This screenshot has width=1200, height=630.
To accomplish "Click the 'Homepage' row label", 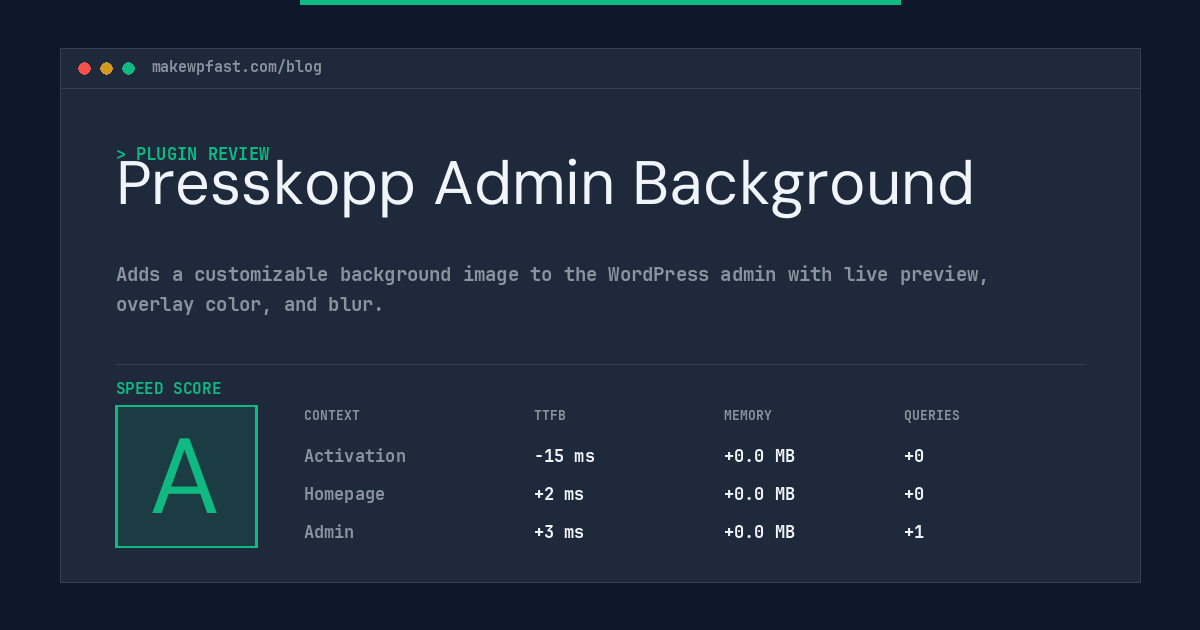I will tap(344, 494).
